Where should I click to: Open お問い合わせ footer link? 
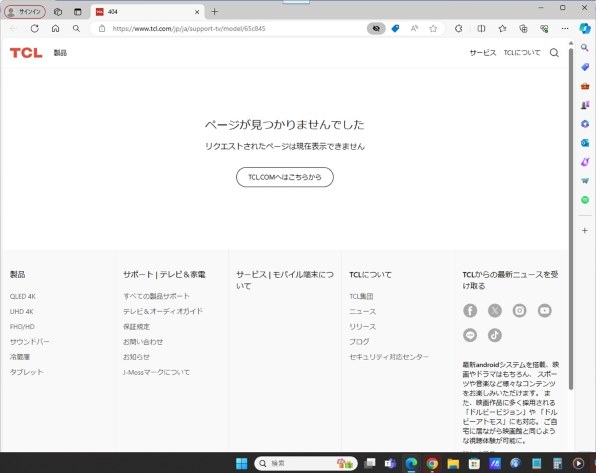pyautogui.click(x=143, y=342)
